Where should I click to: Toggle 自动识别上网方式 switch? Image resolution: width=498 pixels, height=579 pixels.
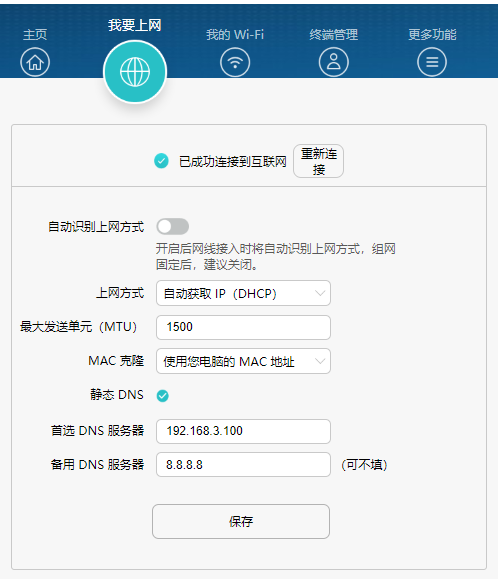[173, 226]
